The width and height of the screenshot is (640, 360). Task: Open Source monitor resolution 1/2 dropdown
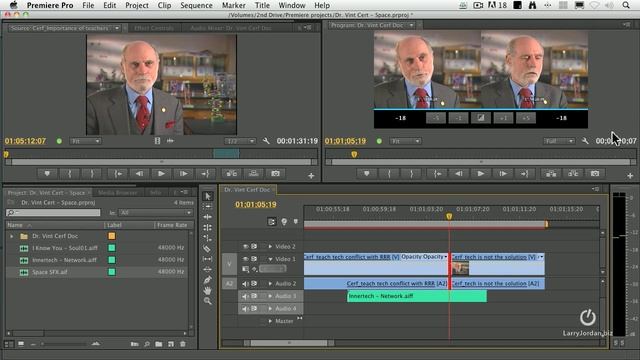coord(240,141)
